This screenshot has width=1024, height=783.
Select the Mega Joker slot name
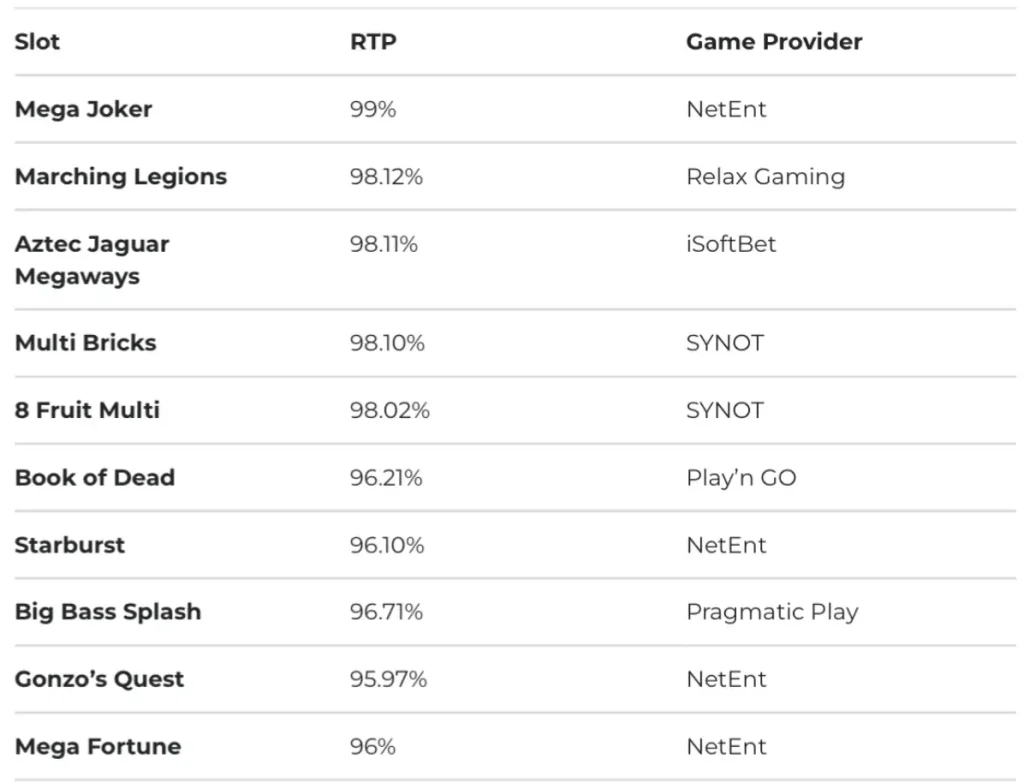(x=83, y=109)
